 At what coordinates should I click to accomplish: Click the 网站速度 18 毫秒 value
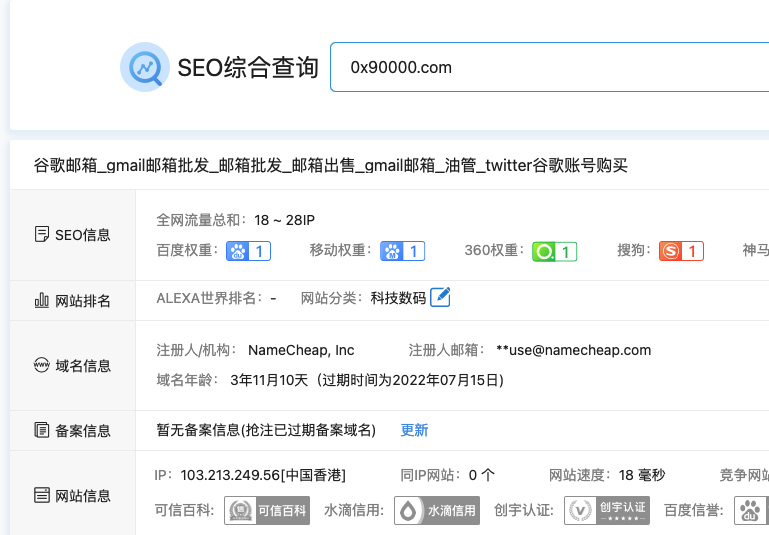pyautogui.click(x=641, y=475)
